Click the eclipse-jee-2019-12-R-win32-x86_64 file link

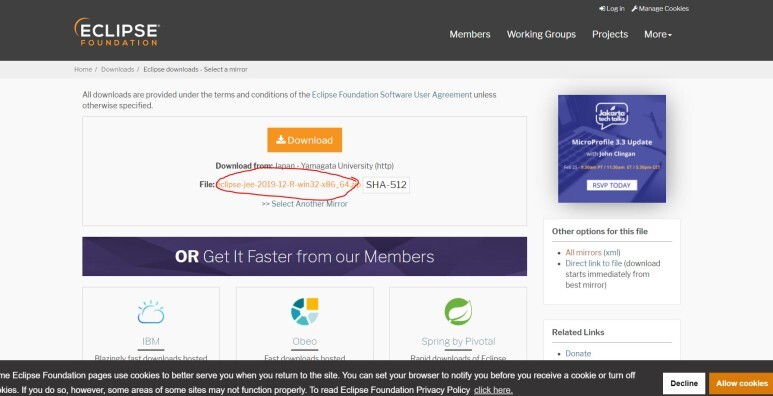[288, 184]
